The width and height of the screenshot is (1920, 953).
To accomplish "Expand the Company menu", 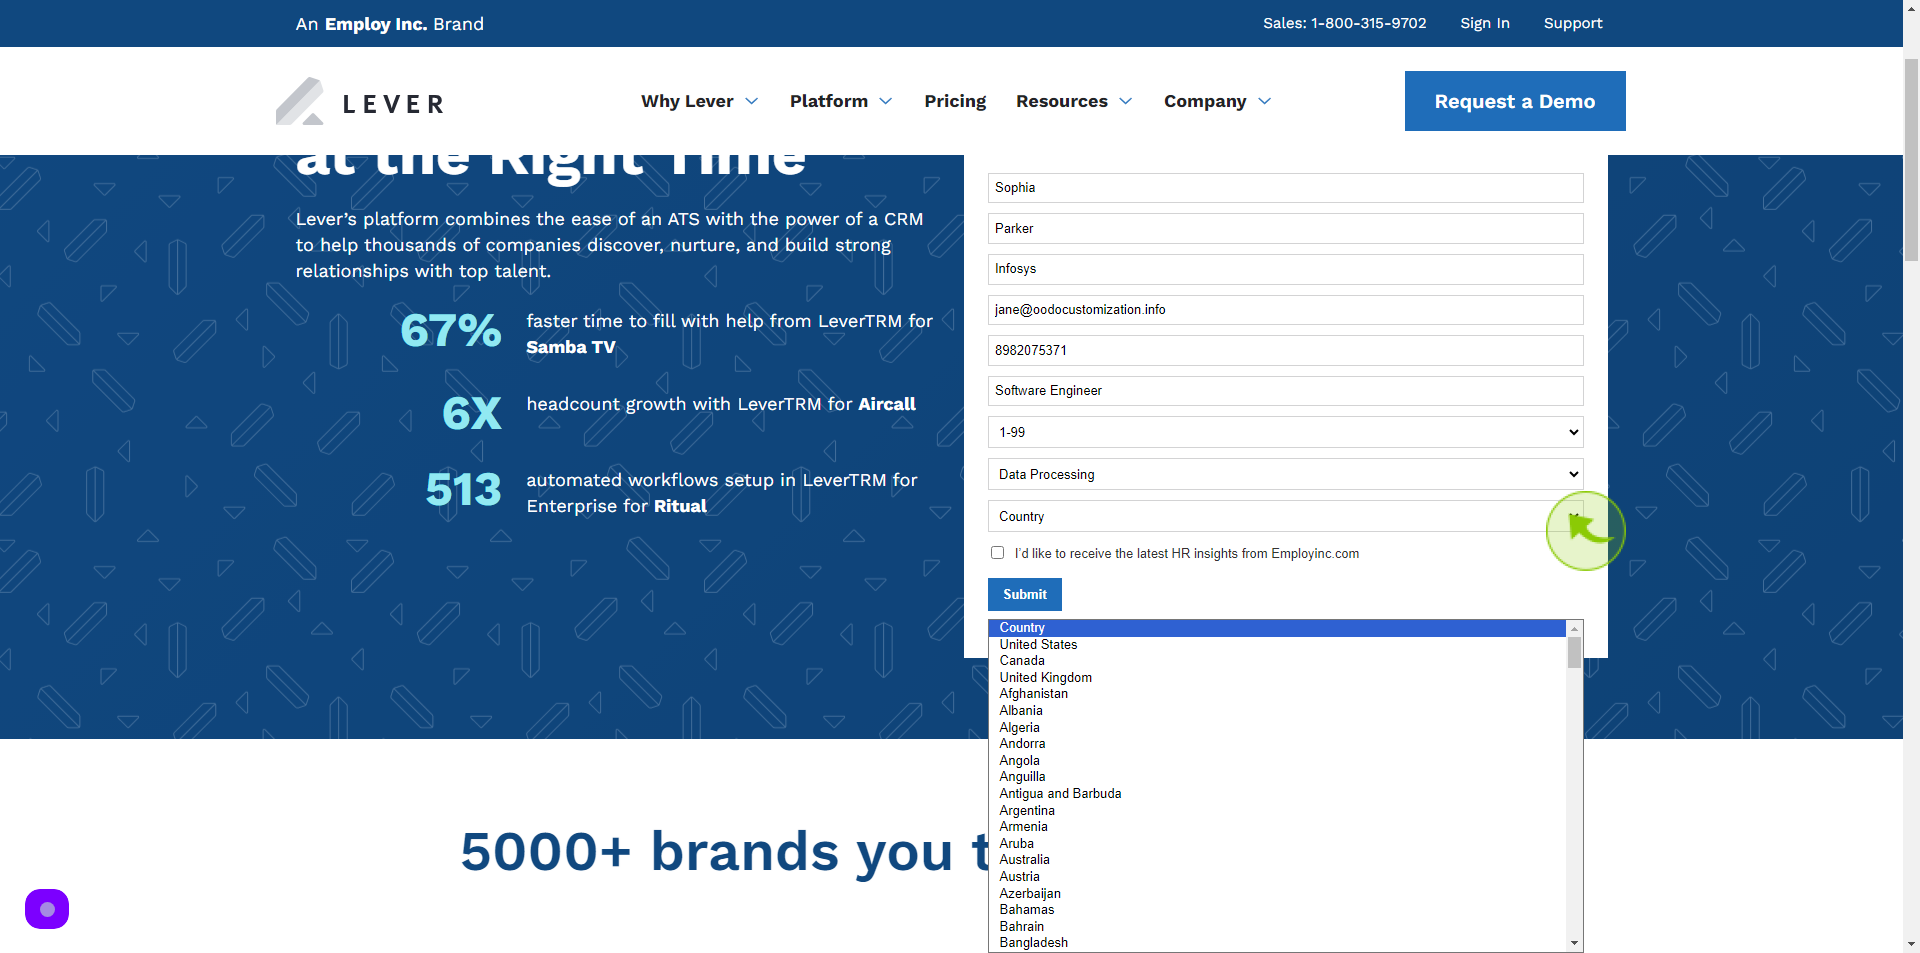I will [x=1217, y=101].
